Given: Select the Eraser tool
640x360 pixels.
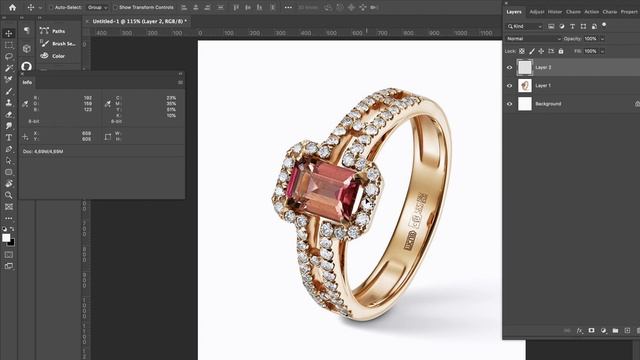Looking at the screenshot, I should tap(9, 115).
